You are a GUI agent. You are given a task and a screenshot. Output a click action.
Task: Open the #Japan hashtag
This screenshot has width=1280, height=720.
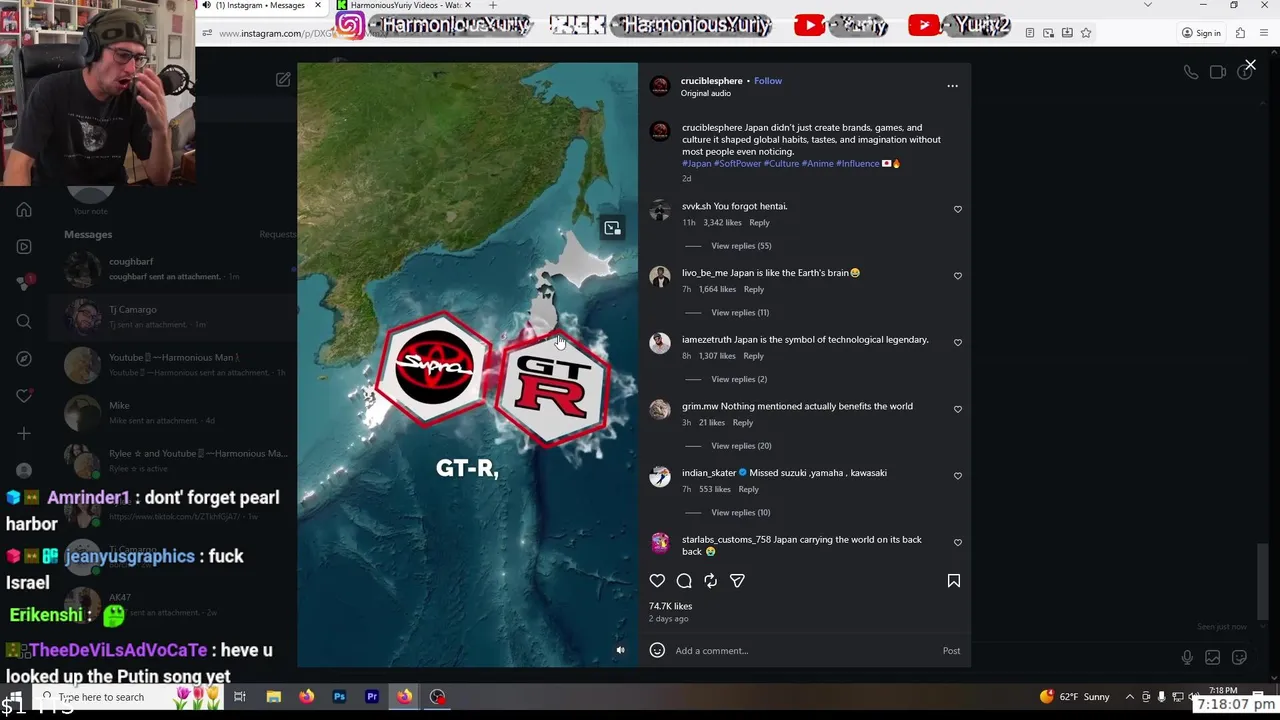697,164
